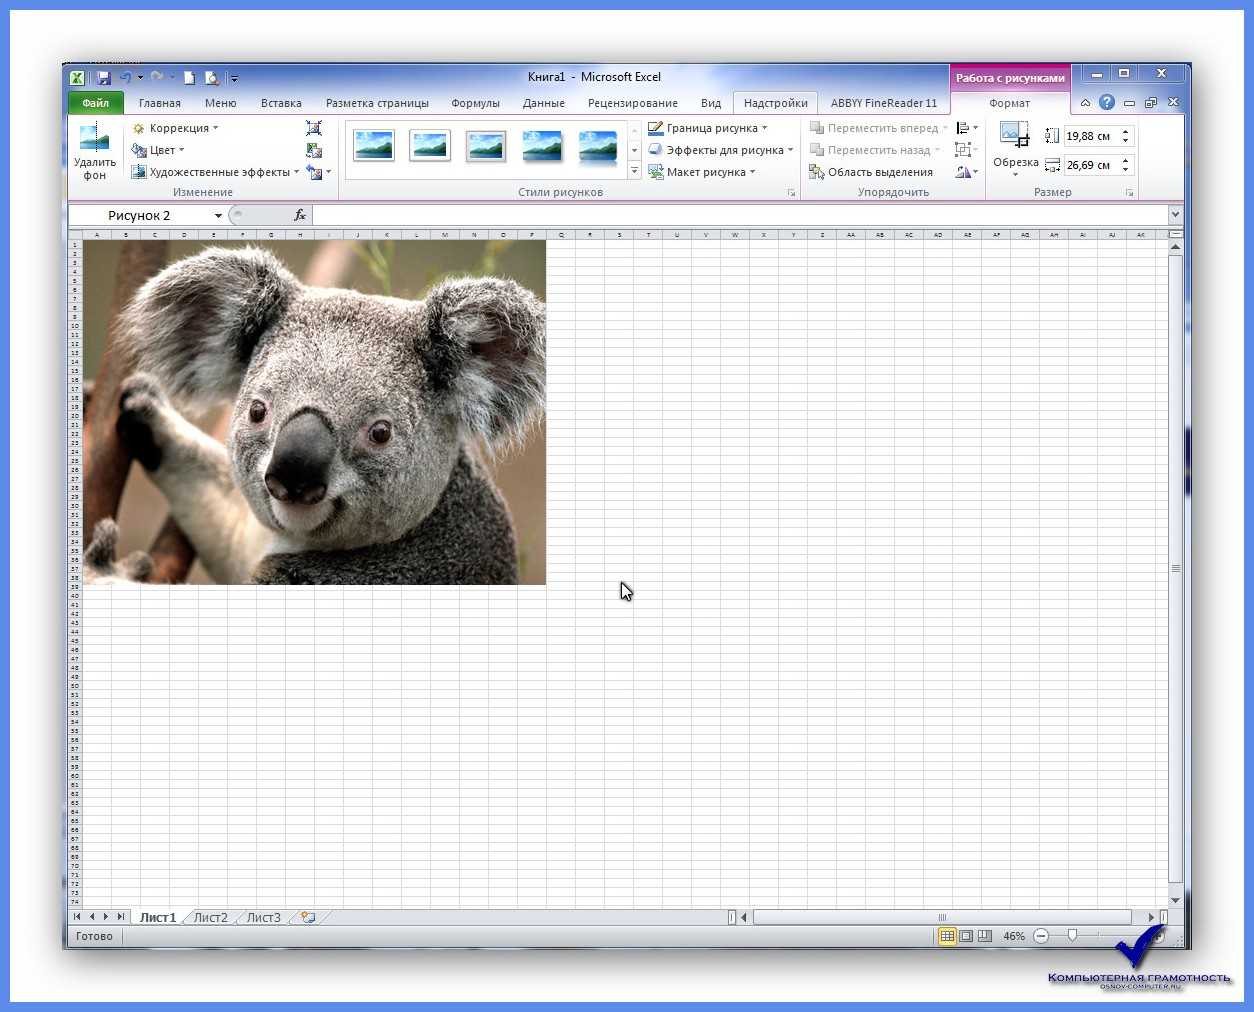This screenshot has width=1254, height=1012.
Task: Undo the last action from the toolbar
Action: [125, 77]
